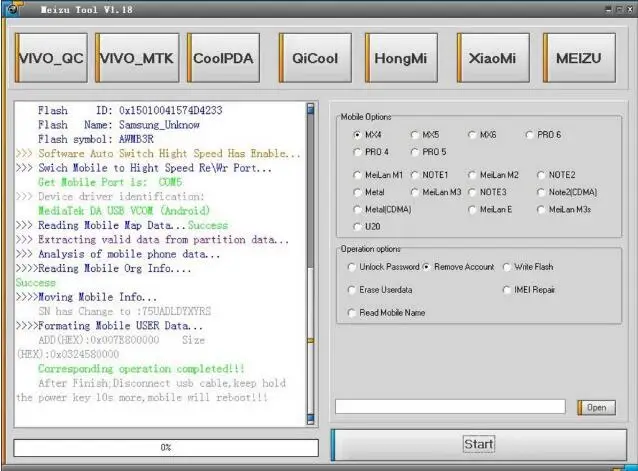The image size is (638, 471).
Task: Click the 'Analysis of mobile phone data...' line
Action: pos(118,254)
